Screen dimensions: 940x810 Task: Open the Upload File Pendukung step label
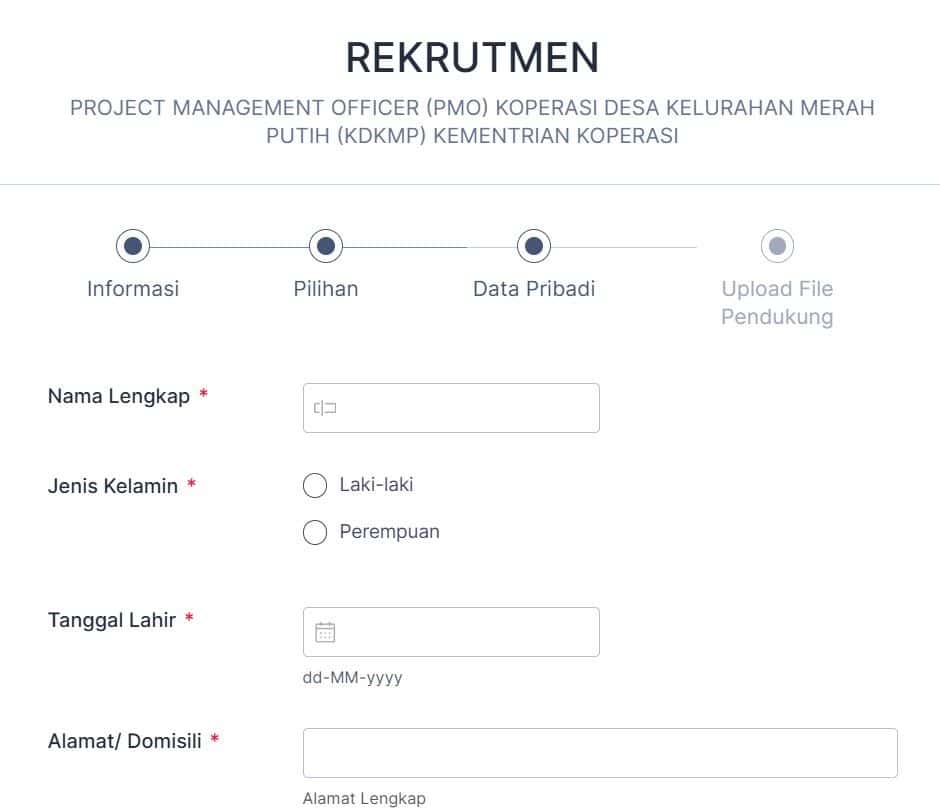tap(777, 303)
